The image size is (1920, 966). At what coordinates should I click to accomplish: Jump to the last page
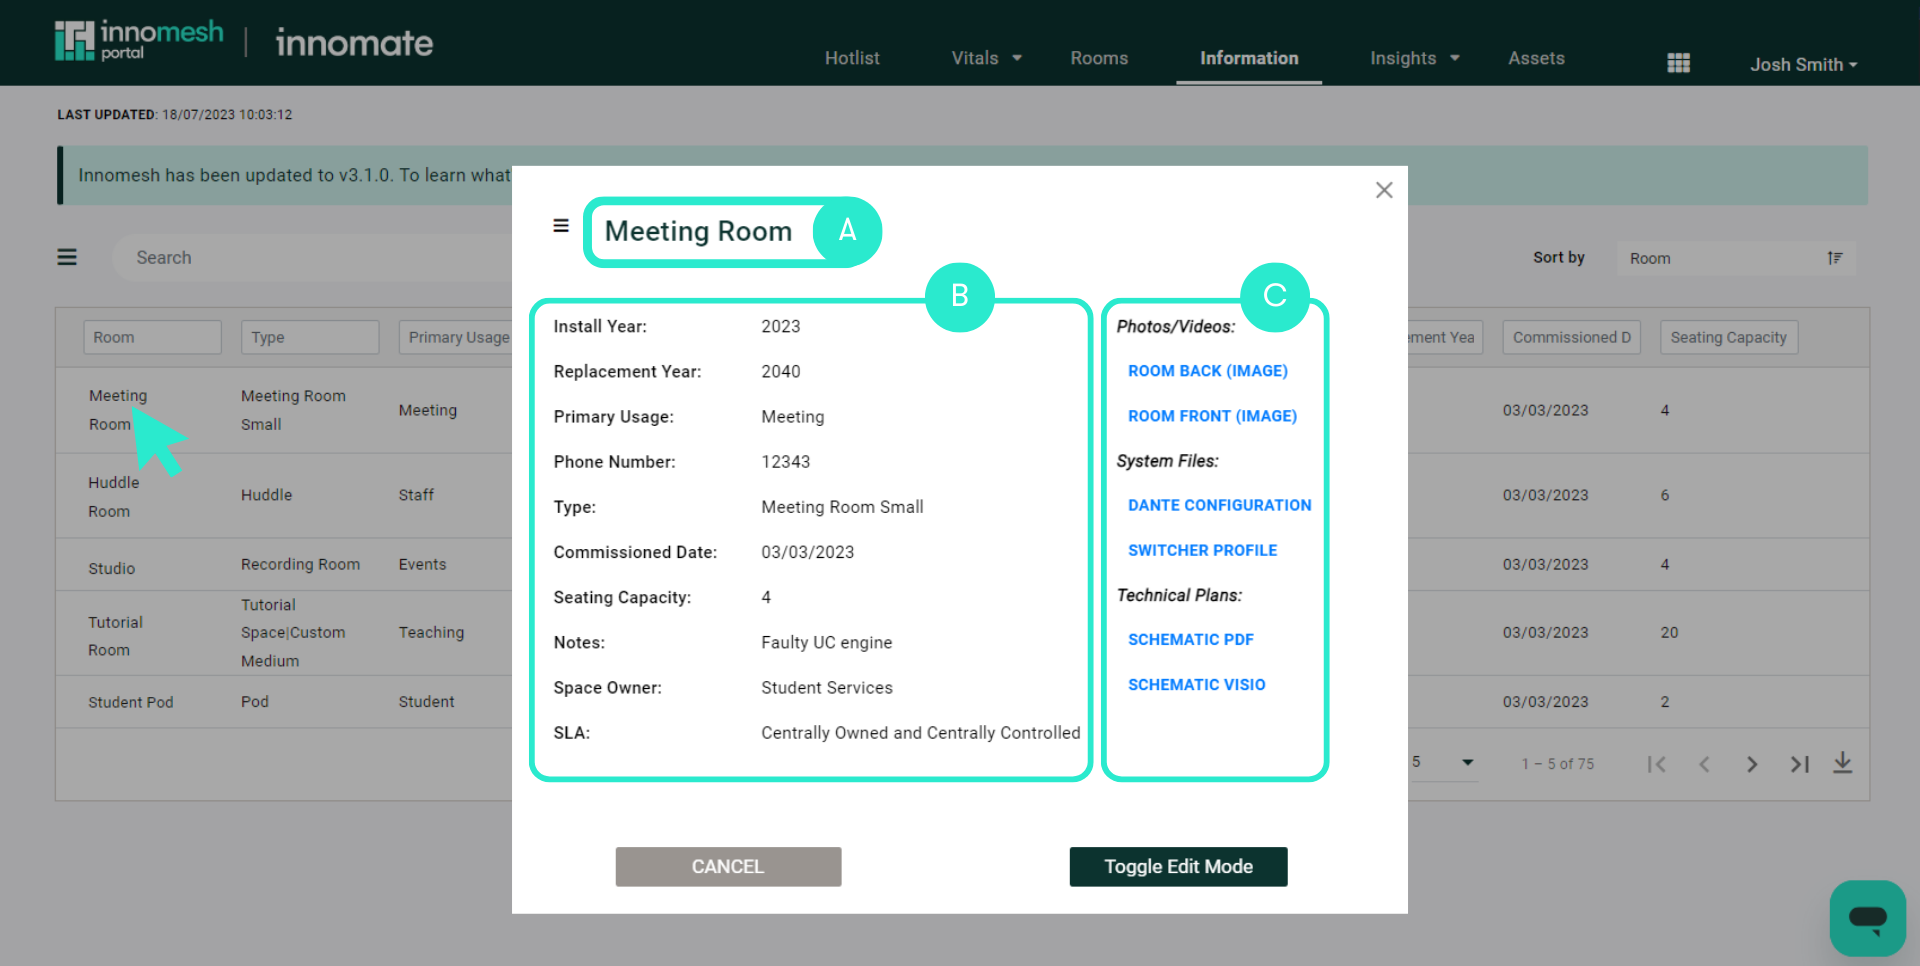(x=1799, y=764)
